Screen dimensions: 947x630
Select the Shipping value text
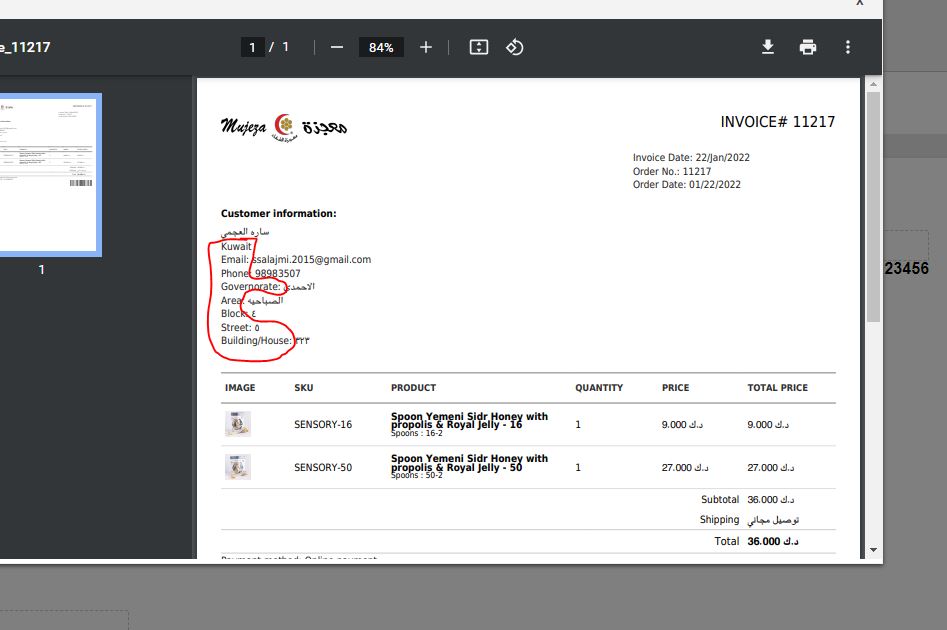pos(773,519)
